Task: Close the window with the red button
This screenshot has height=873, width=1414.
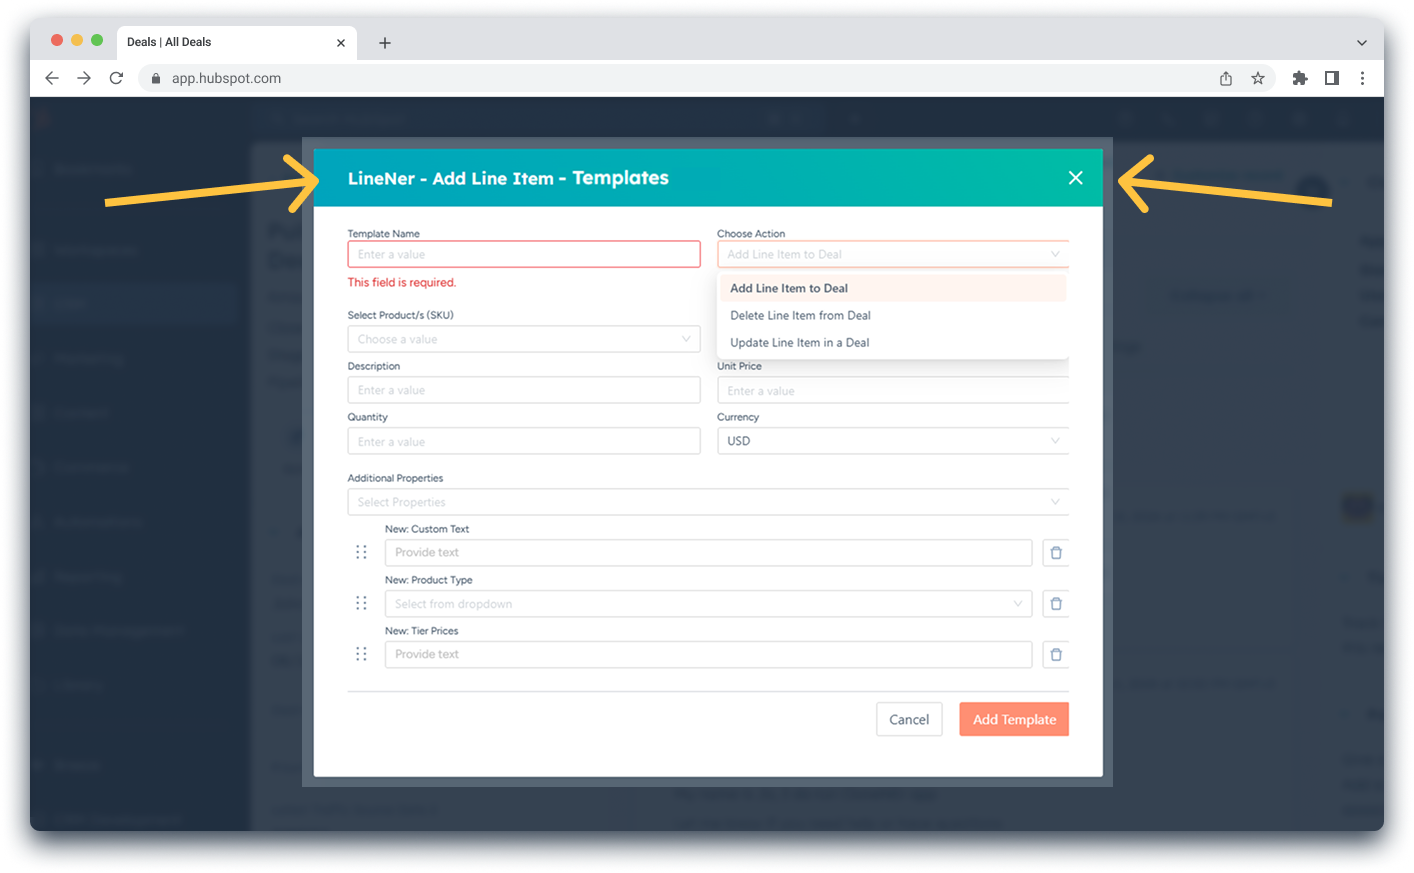Action: [x=57, y=40]
